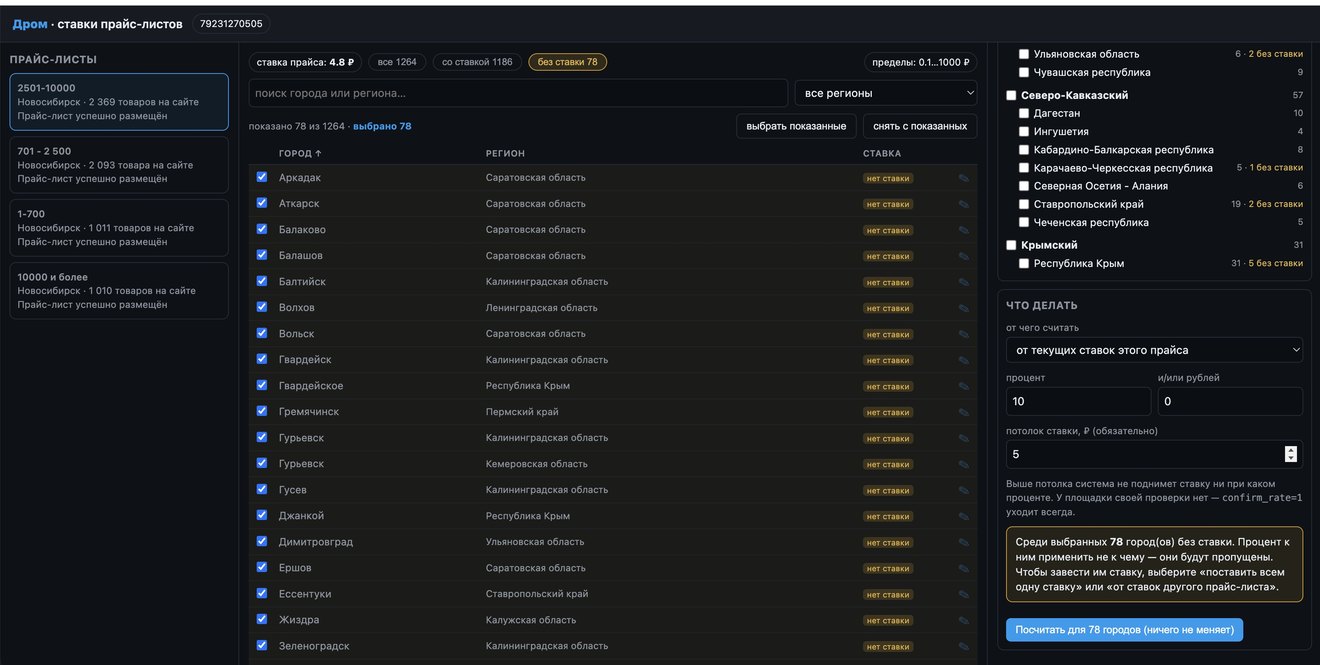The width and height of the screenshot is (1320, 665).
Task: Click the Дром logo link in the header
Action: coord(30,24)
